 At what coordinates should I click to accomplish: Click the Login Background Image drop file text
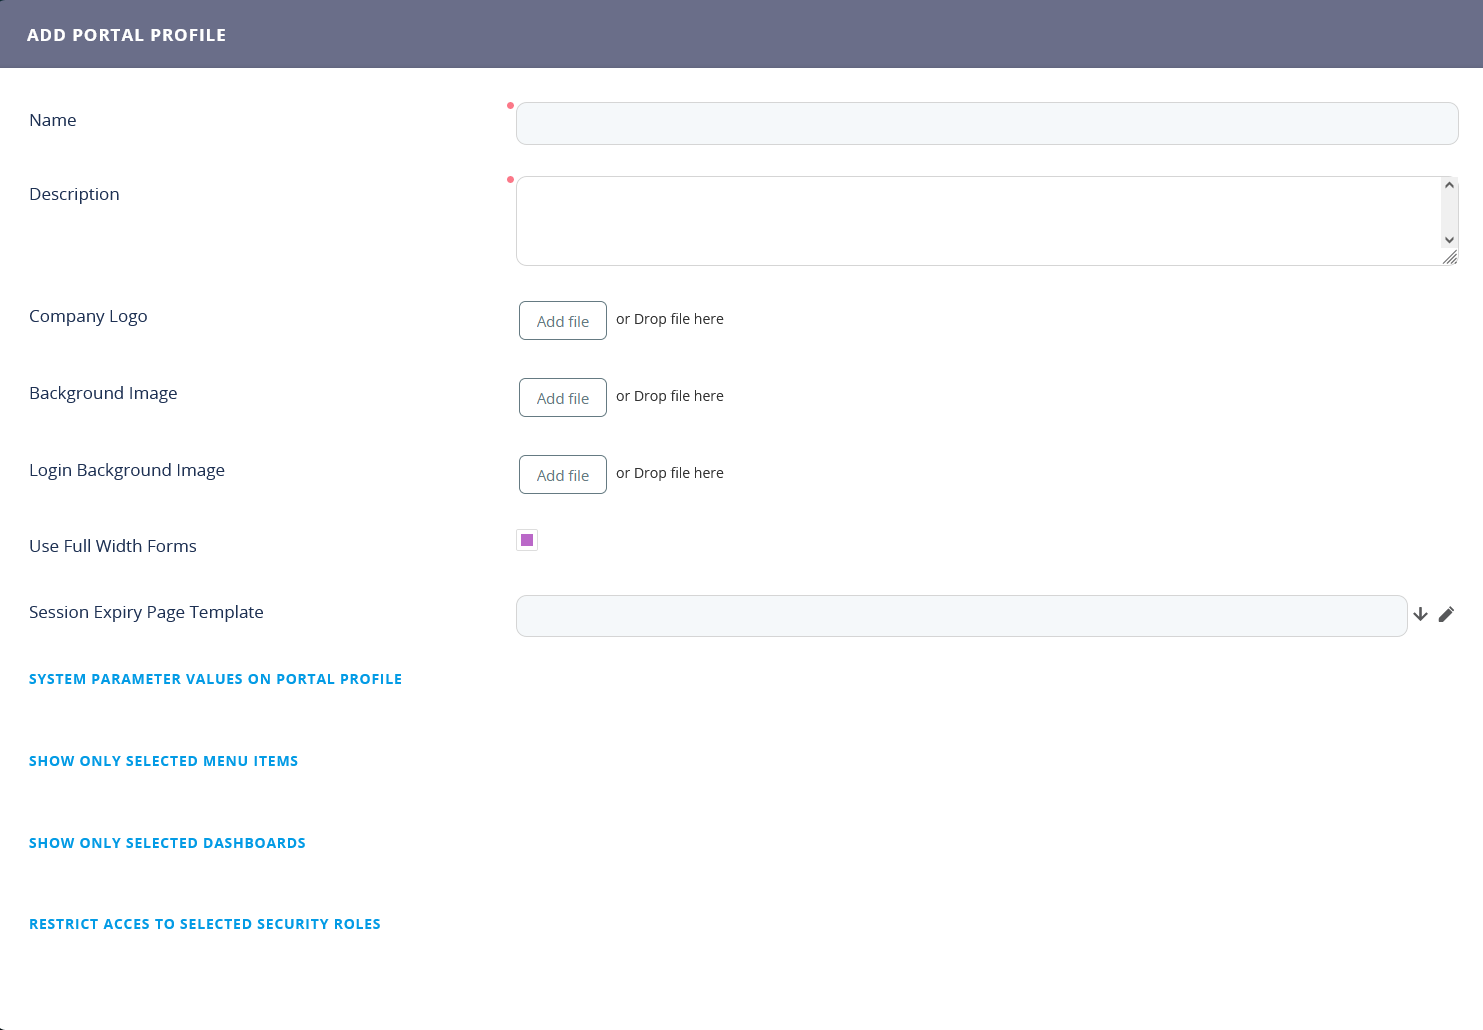(x=669, y=473)
